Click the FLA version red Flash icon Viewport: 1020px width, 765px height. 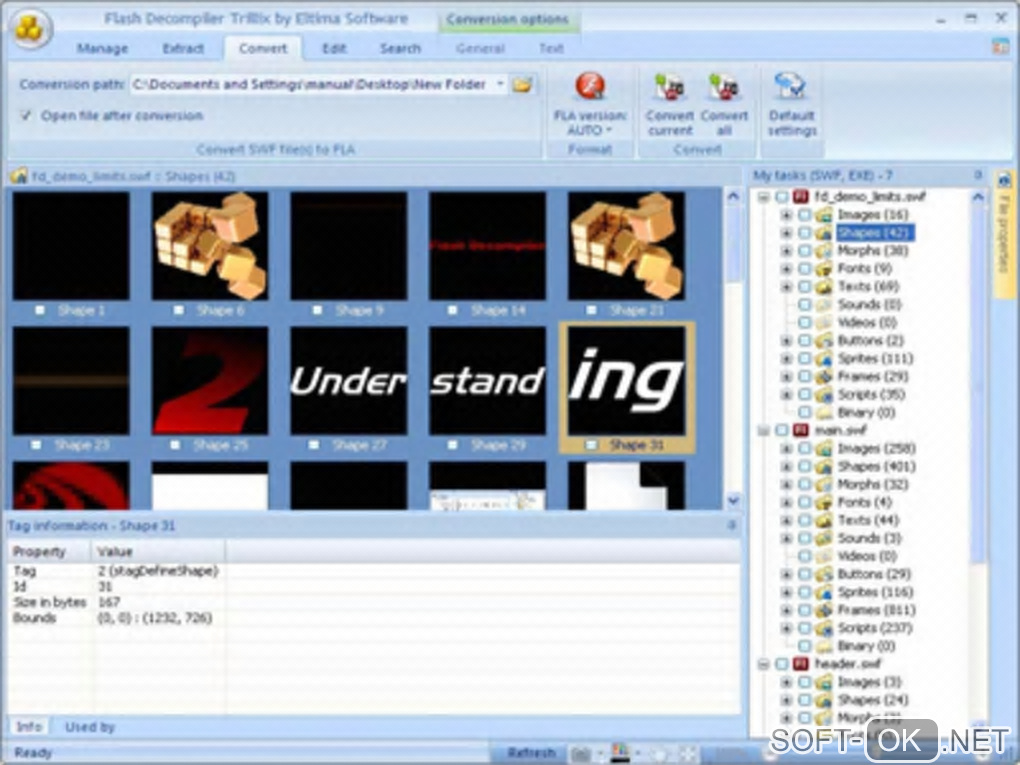click(x=590, y=86)
